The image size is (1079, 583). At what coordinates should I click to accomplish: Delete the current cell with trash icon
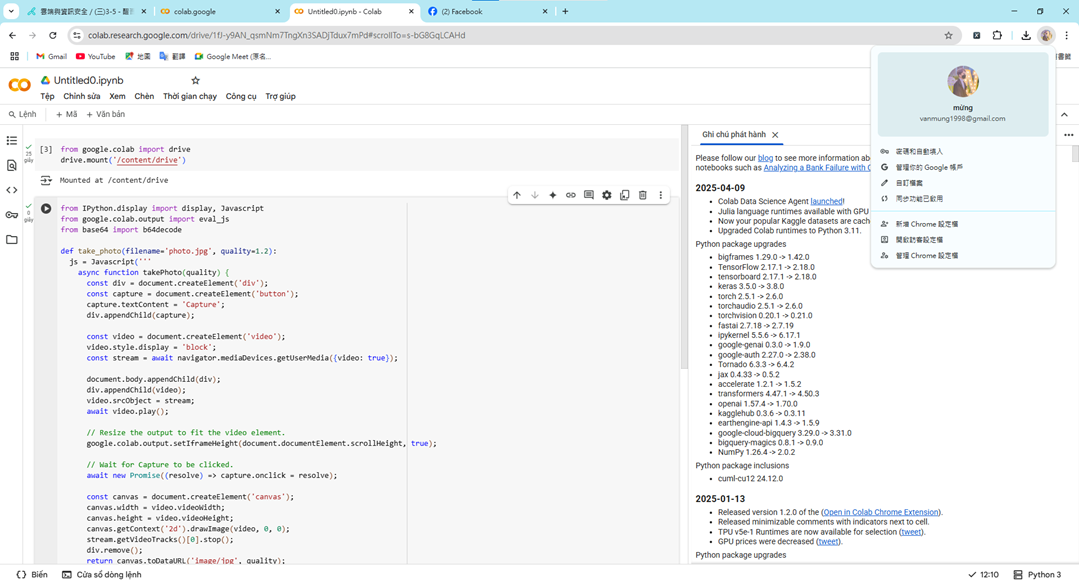(x=642, y=195)
